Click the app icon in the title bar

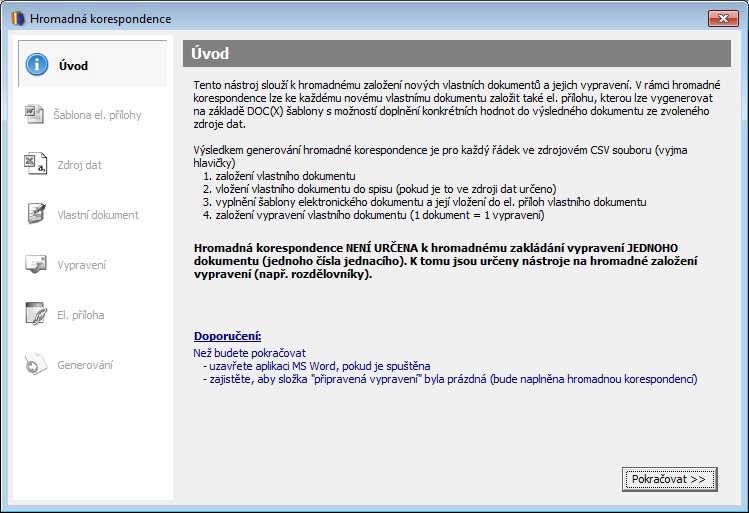(18, 19)
